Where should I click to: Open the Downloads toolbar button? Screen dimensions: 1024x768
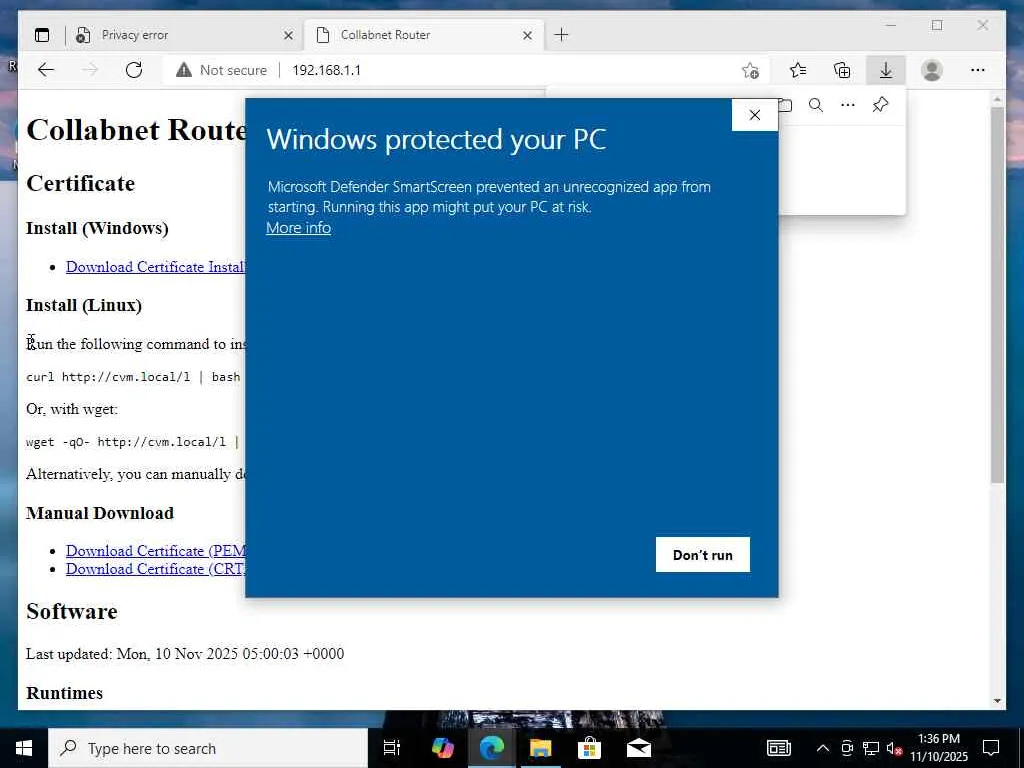[886, 70]
